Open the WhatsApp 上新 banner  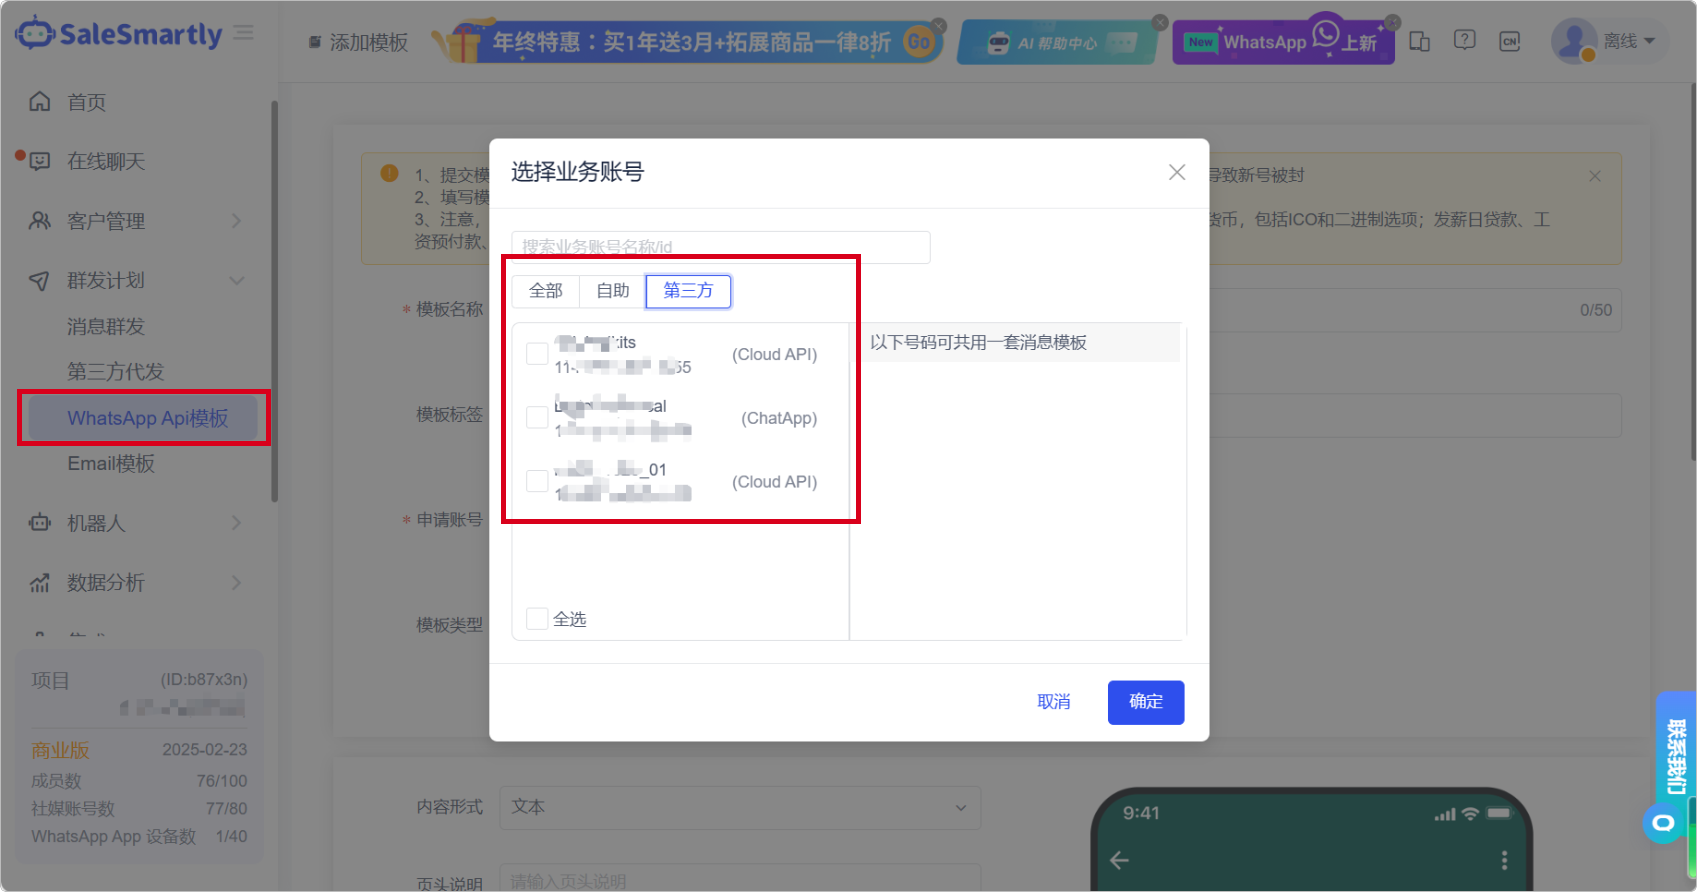pos(1283,42)
